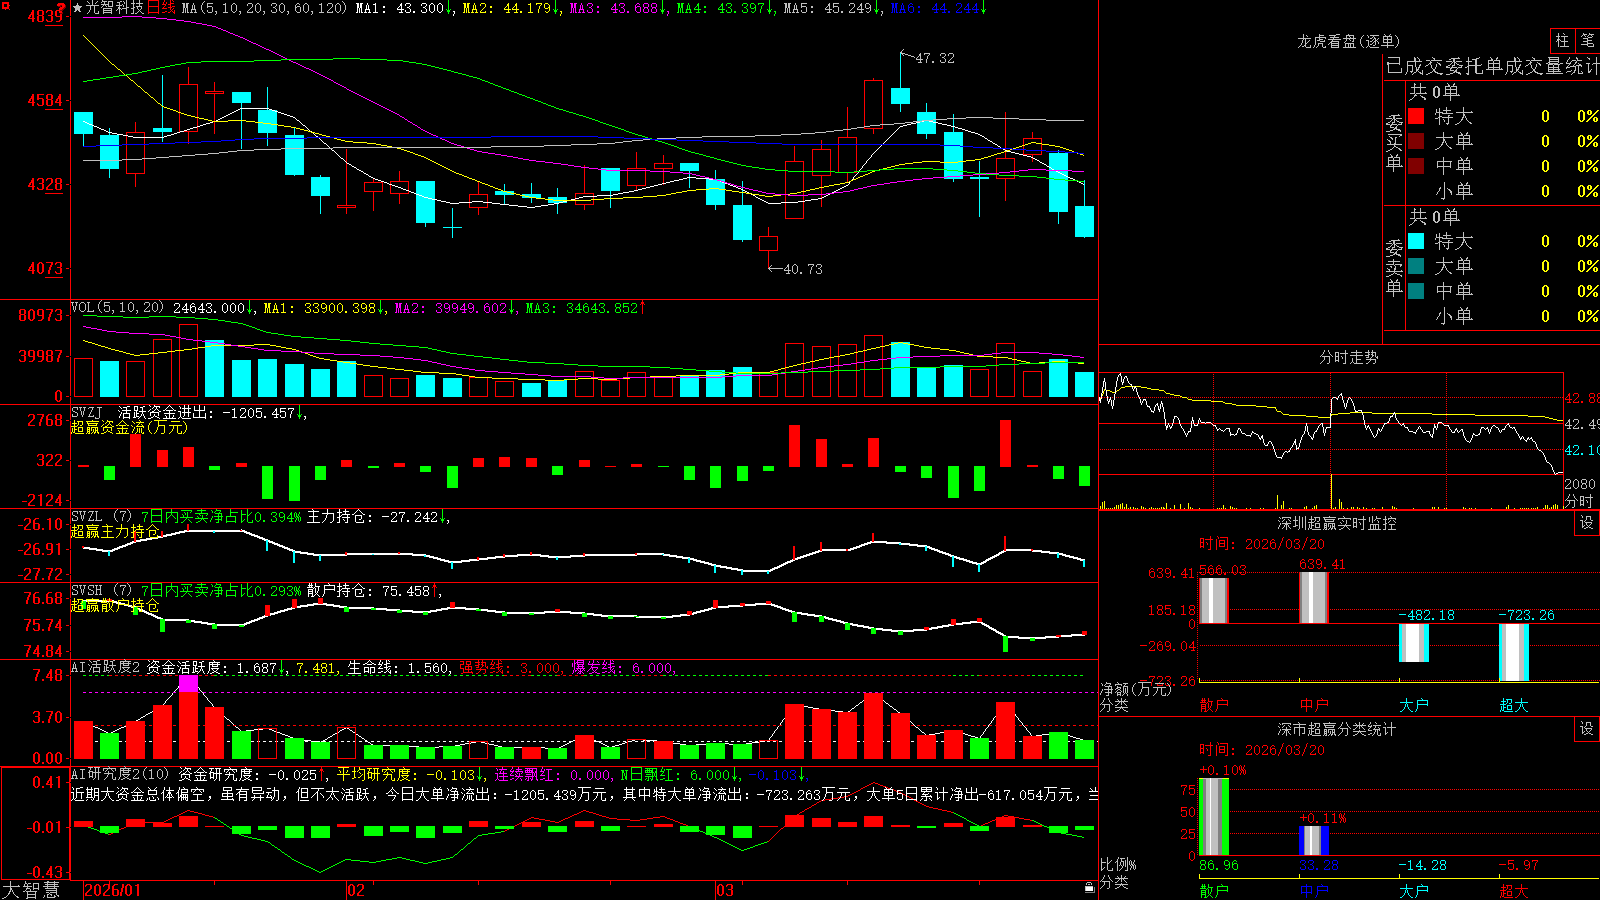Click the 深市超赢分类统计 panel title

(1336, 729)
